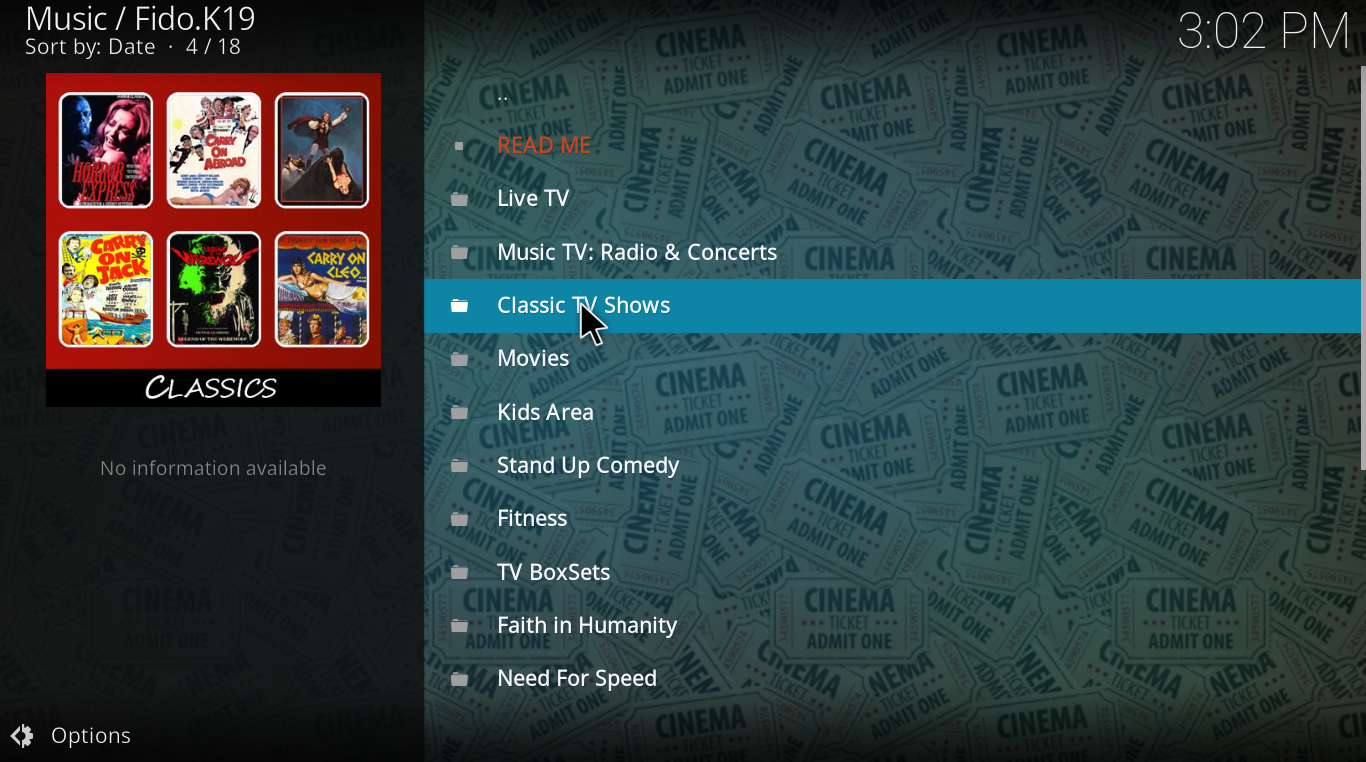Click the vertical scrollbar on right edge
Viewport: 1366px width, 762px height.
coord(1363,268)
